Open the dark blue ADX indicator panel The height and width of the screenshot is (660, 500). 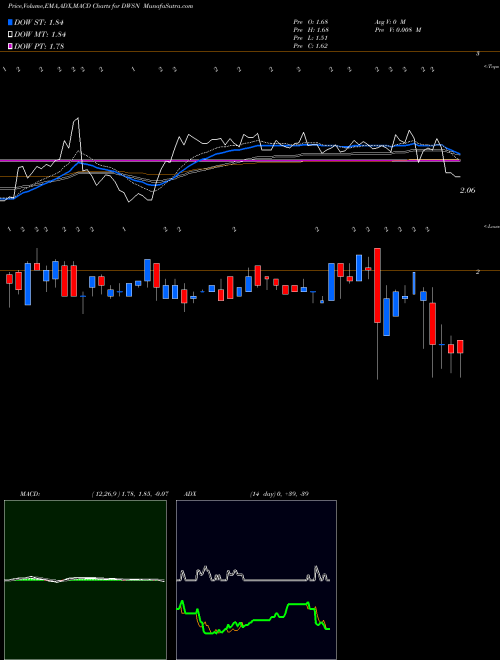256,580
